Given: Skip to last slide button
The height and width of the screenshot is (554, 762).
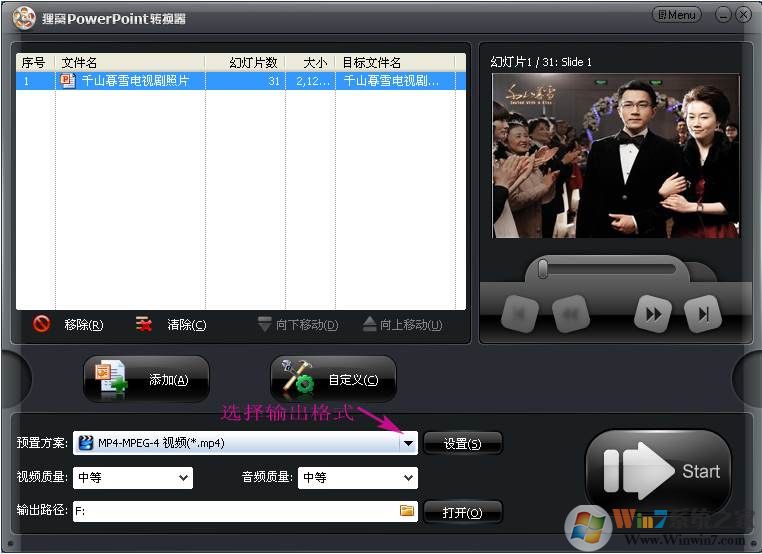Looking at the screenshot, I should pyautogui.click(x=703, y=314).
